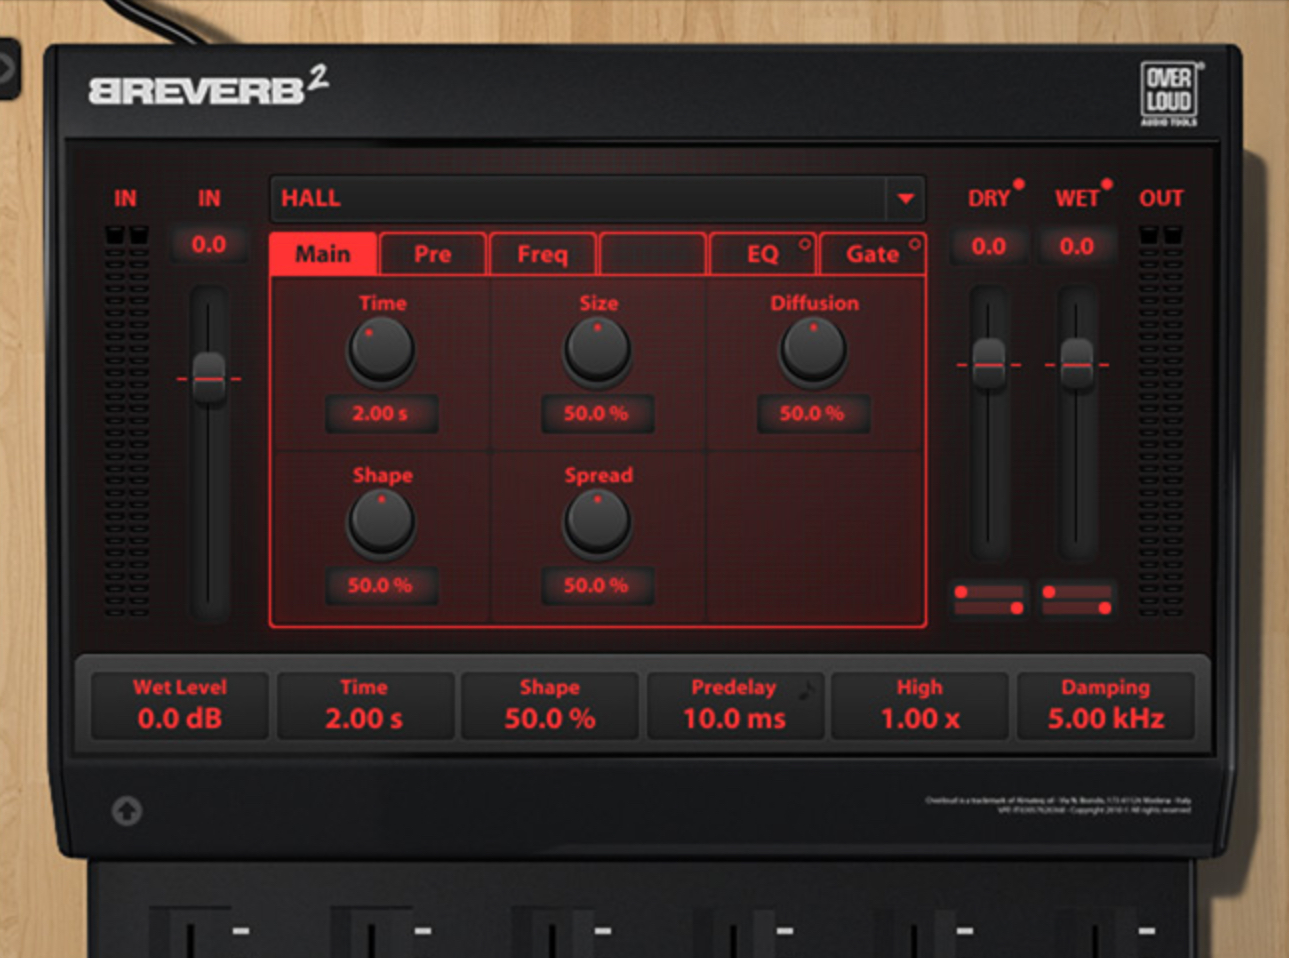Click the 50.0 % value under Spread
The image size is (1289, 958).
click(597, 585)
